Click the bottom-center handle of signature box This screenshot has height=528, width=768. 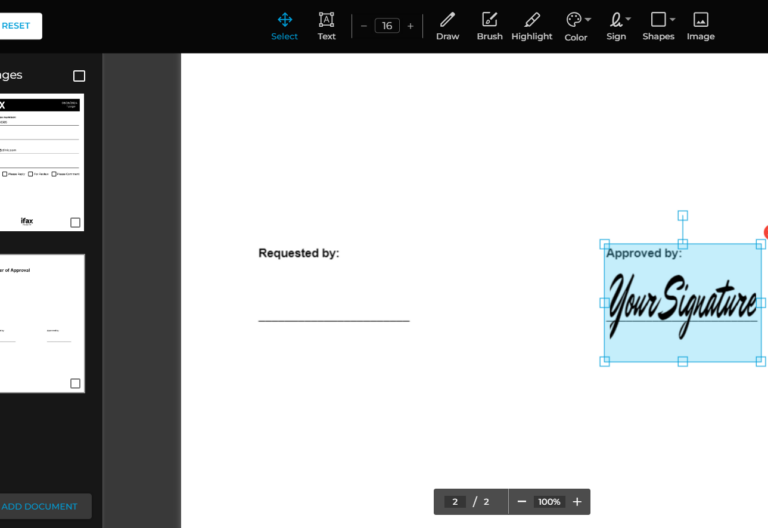[683, 361]
